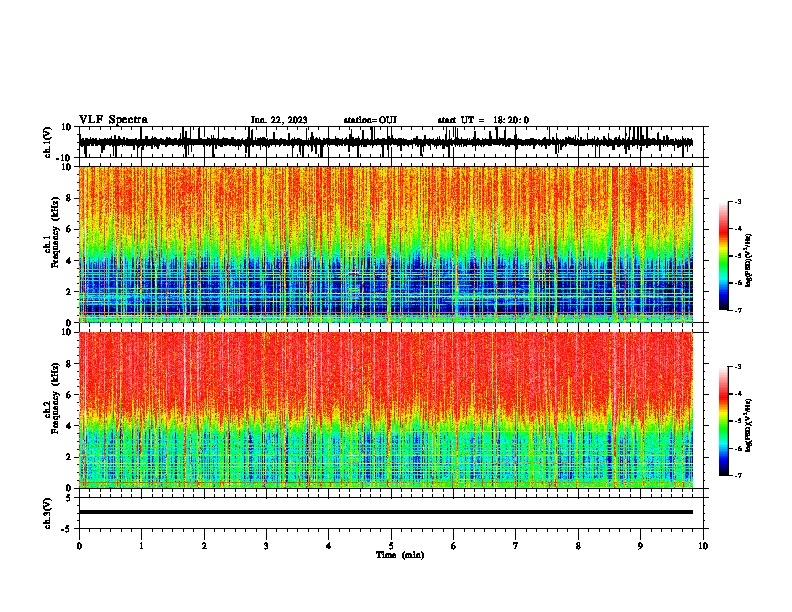
Task: Select the "start UT = 18:20:0" text
Action: point(483,120)
